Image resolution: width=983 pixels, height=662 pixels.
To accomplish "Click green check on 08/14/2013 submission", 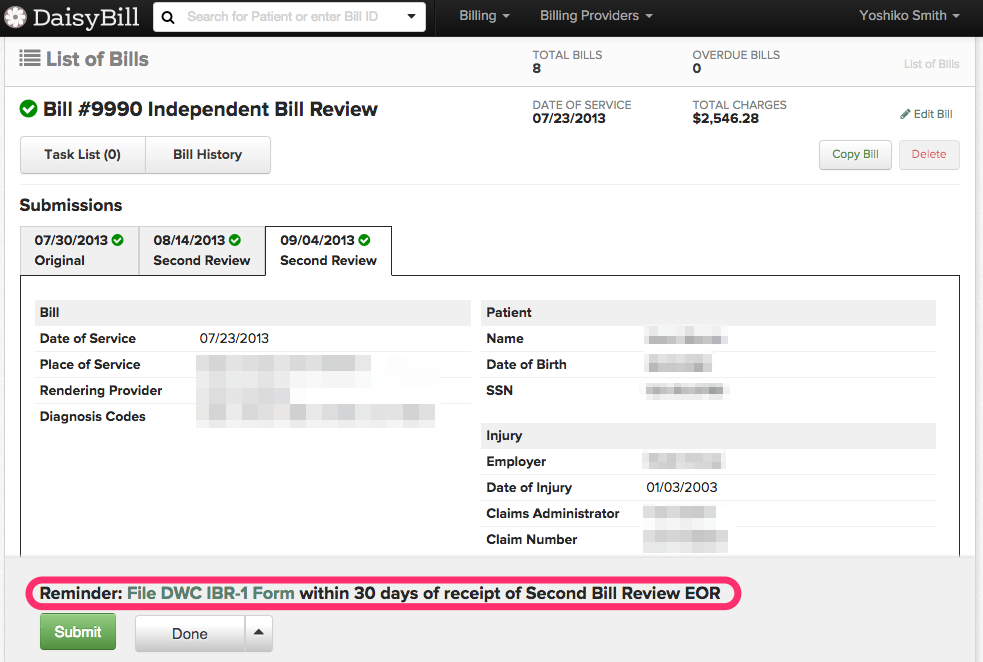I will (235, 240).
